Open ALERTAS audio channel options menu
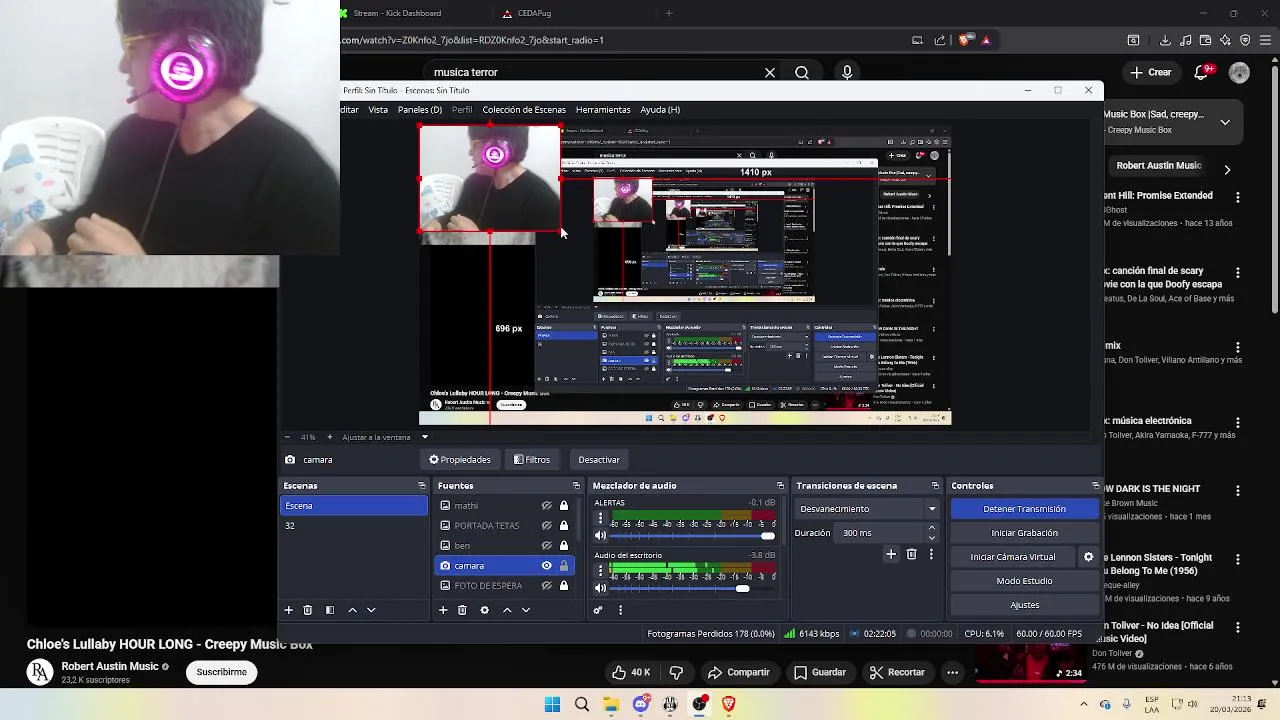Screen dimensions: 1280x720 [x=600, y=518]
